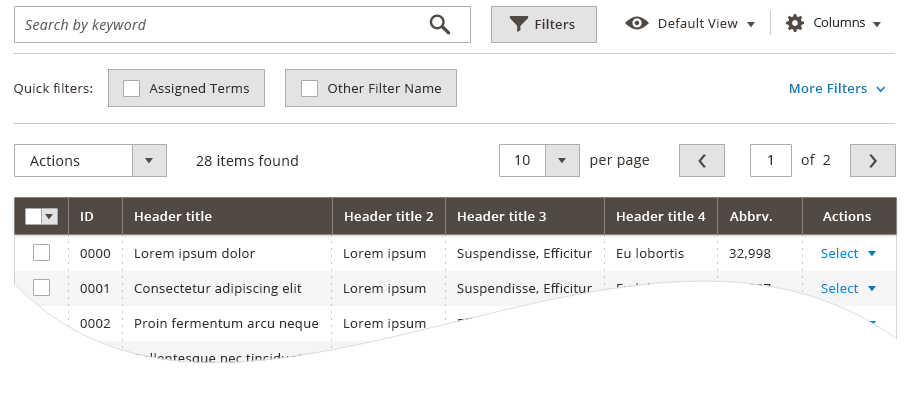Click the gear icon for Columns

click(x=795, y=23)
